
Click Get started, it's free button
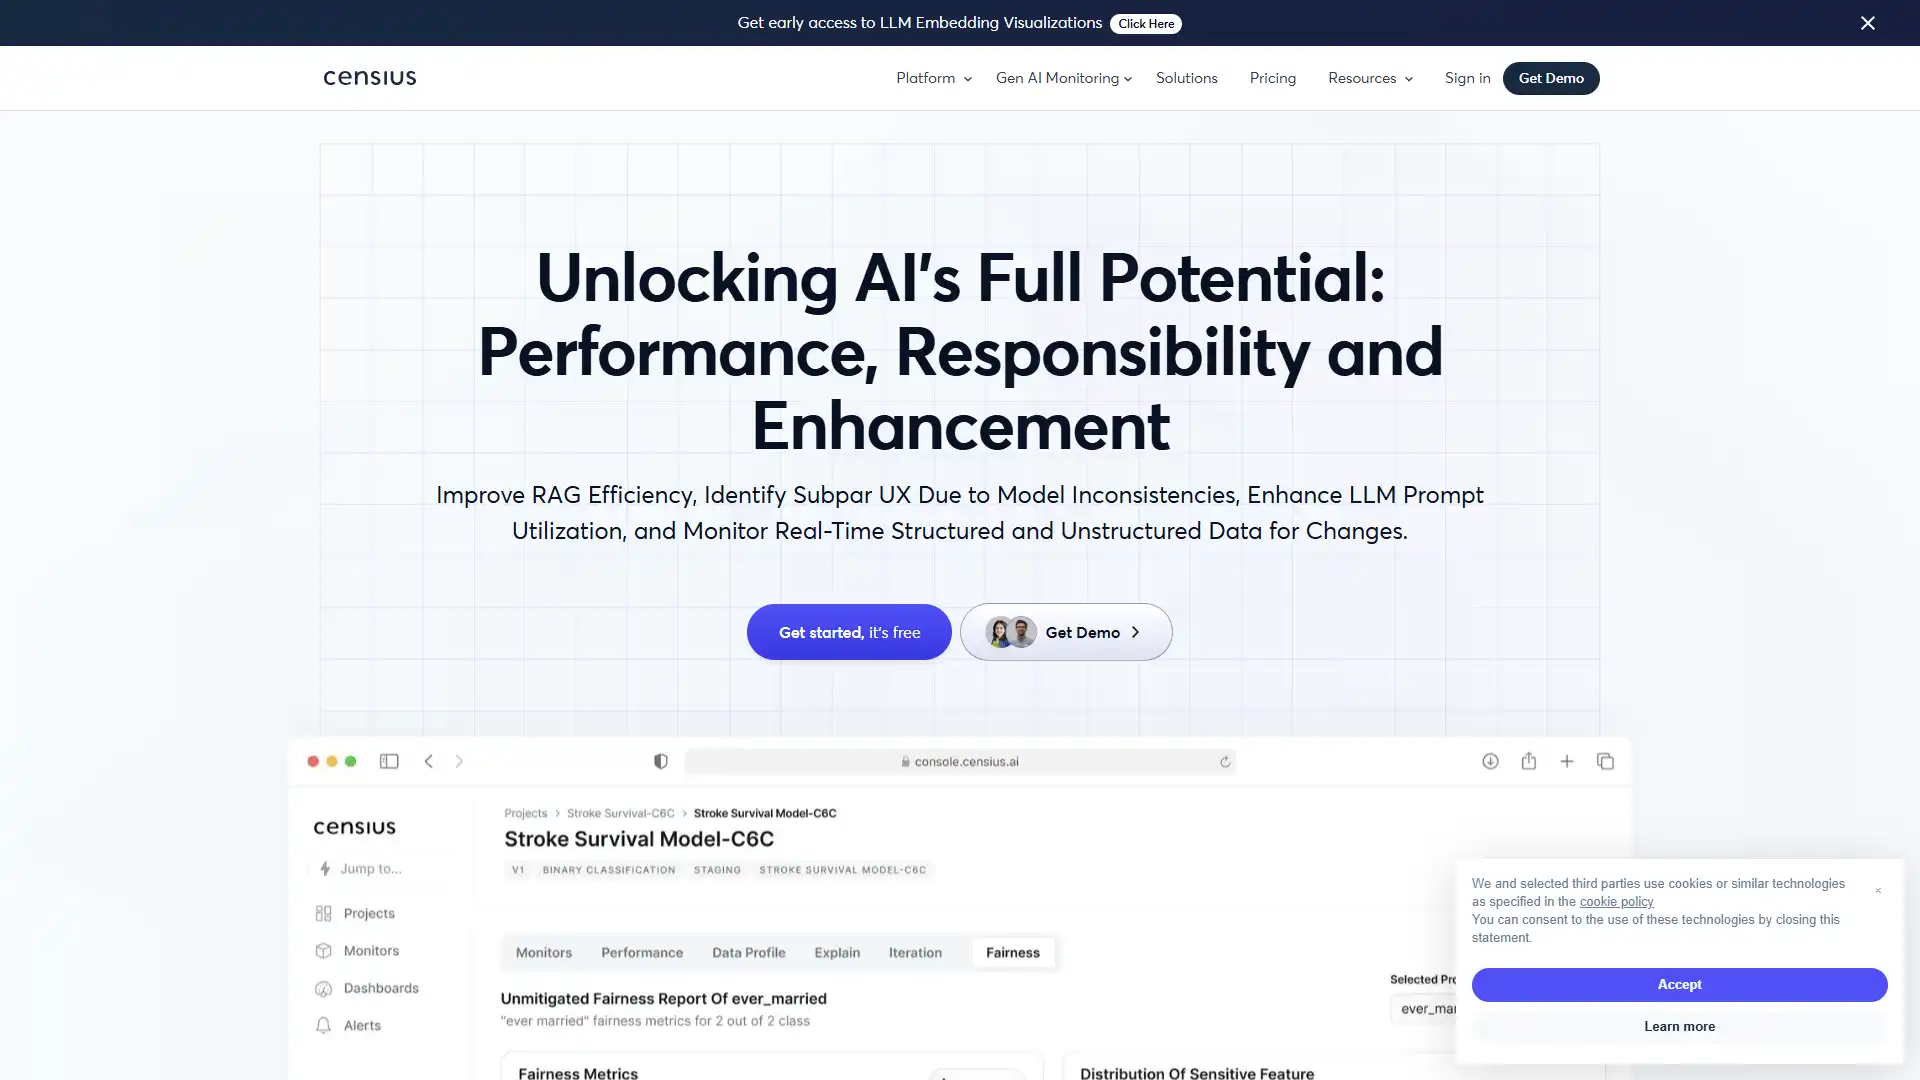[849, 630]
